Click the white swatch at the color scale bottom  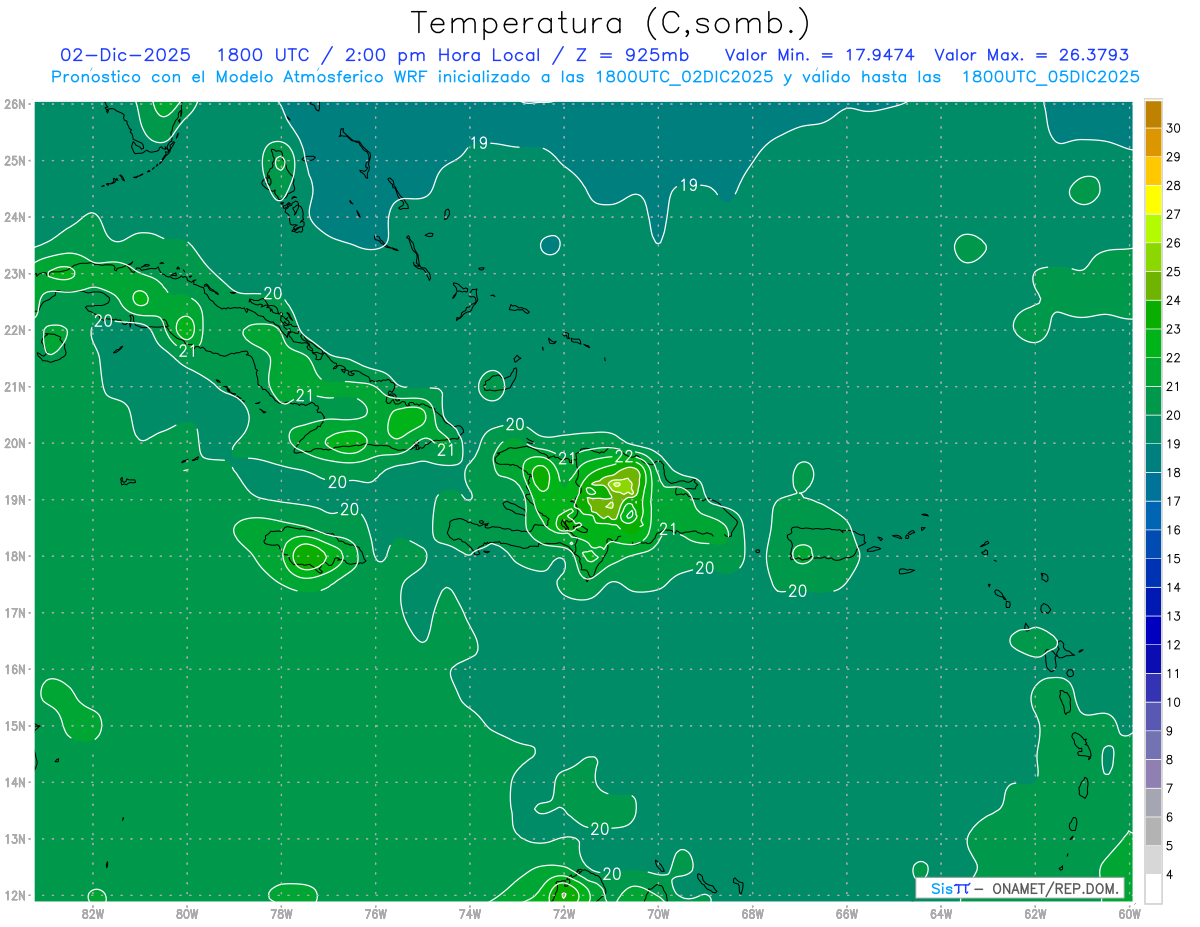pos(1153,888)
